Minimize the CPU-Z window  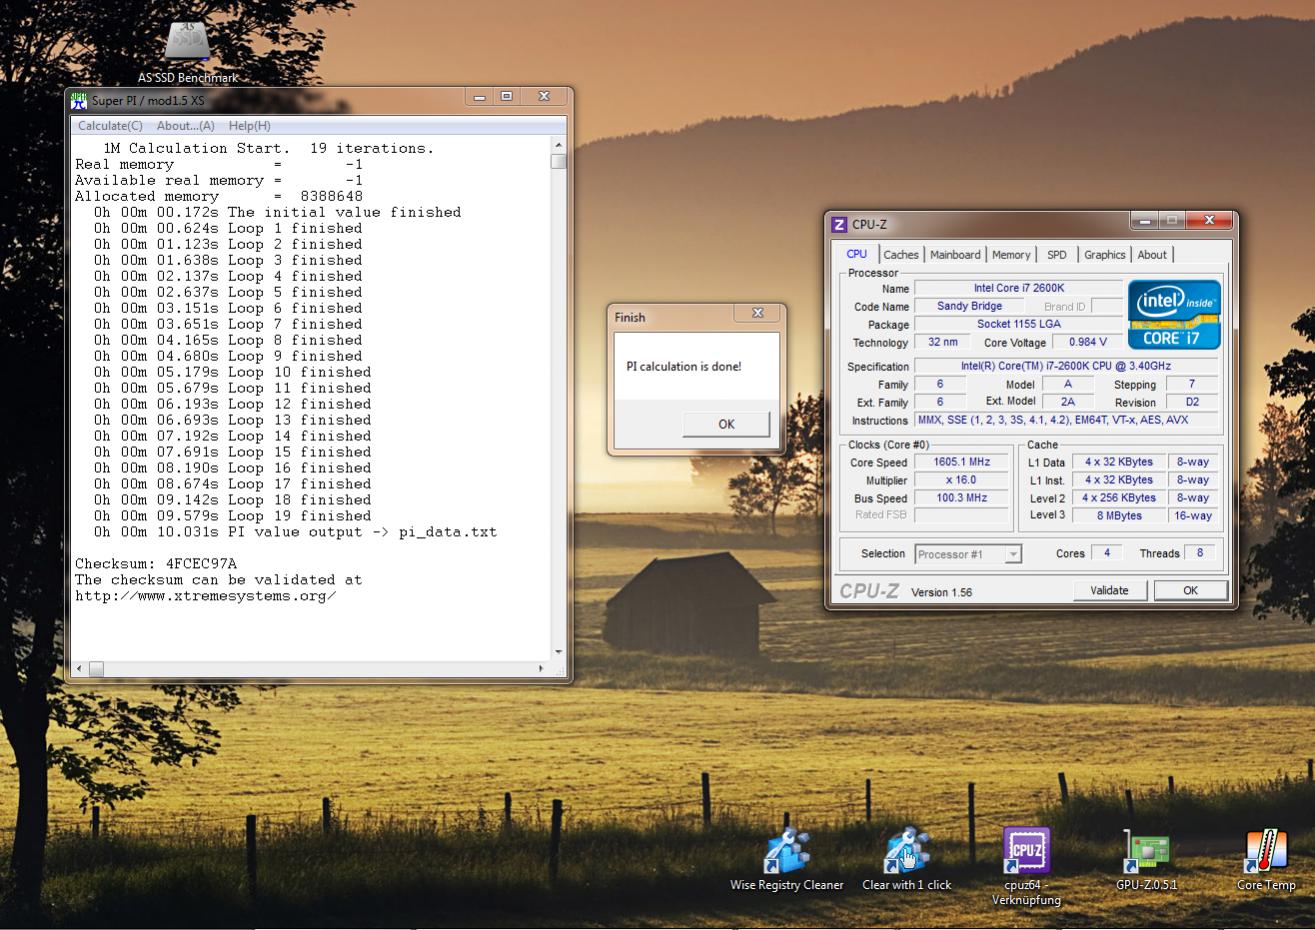tap(1146, 220)
